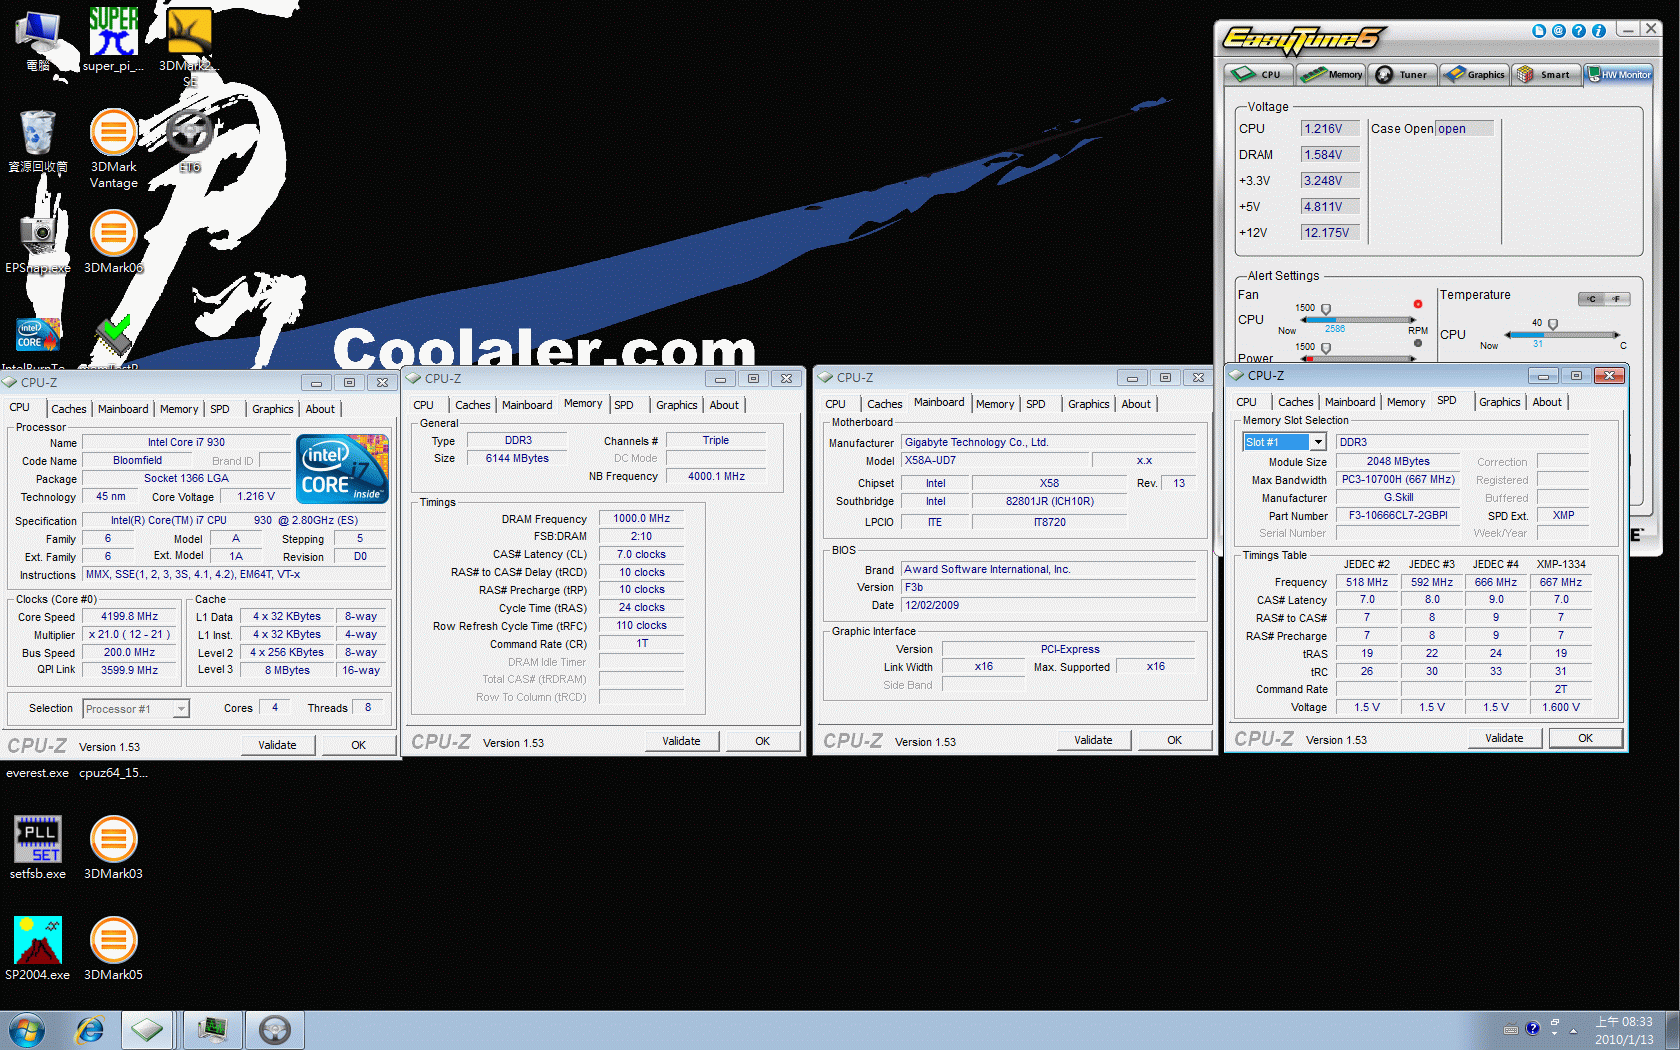Image resolution: width=1680 pixels, height=1050 pixels.
Task: Click OK in Memory CPU-Z window
Action: pos(763,741)
